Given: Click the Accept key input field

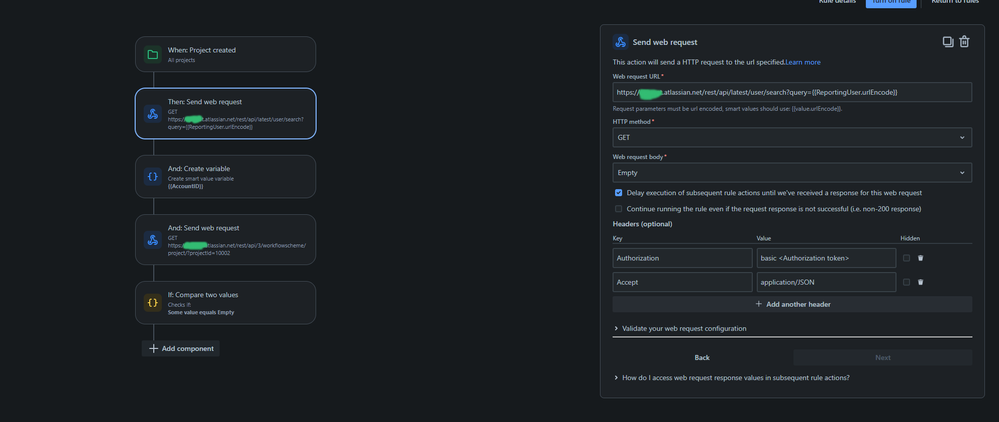Looking at the screenshot, I should click(x=682, y=282).
